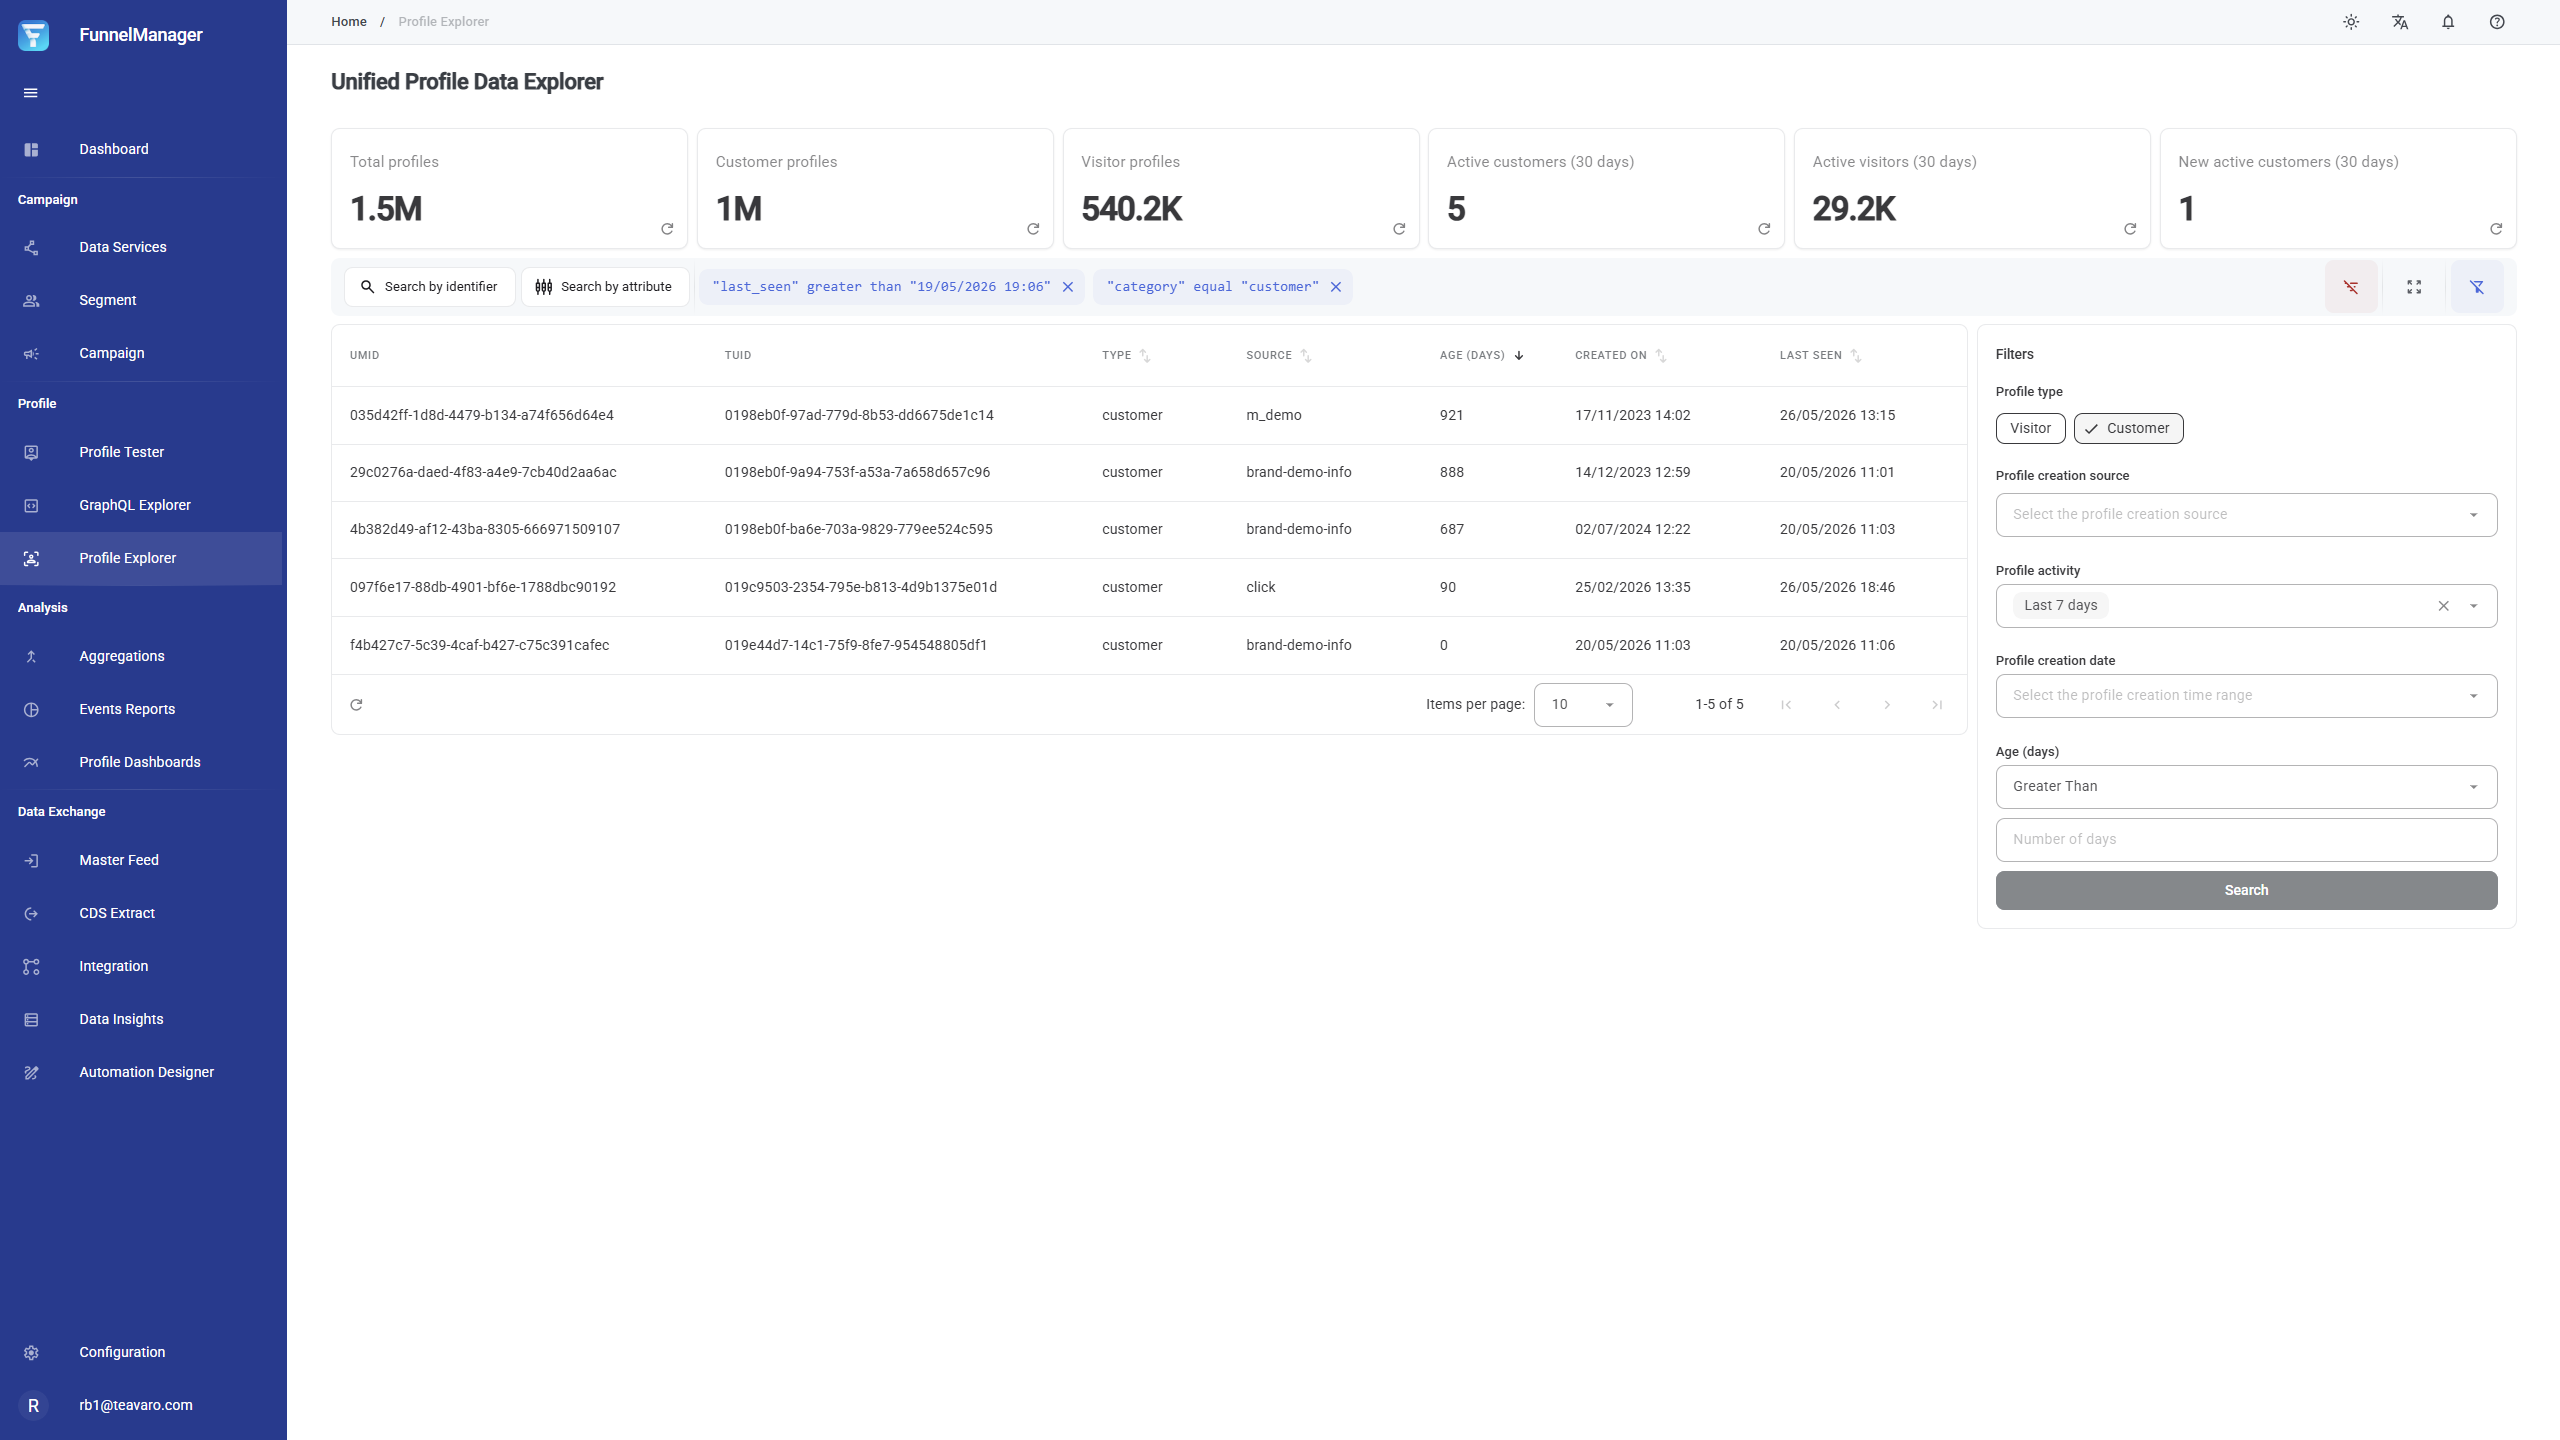Refresh the New active customers card
Viewport: 2560px width, 1440px height.
2496,229
